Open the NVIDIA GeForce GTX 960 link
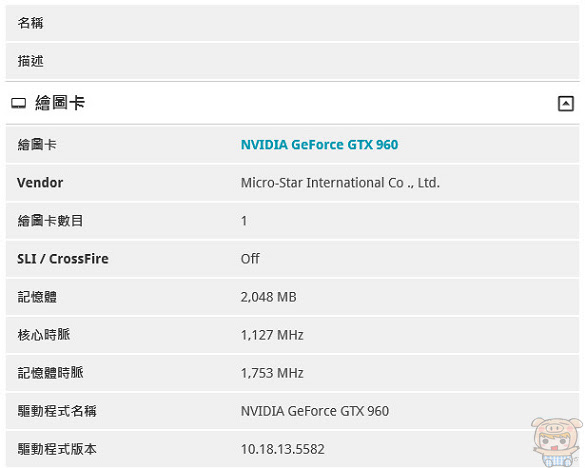 319,145
